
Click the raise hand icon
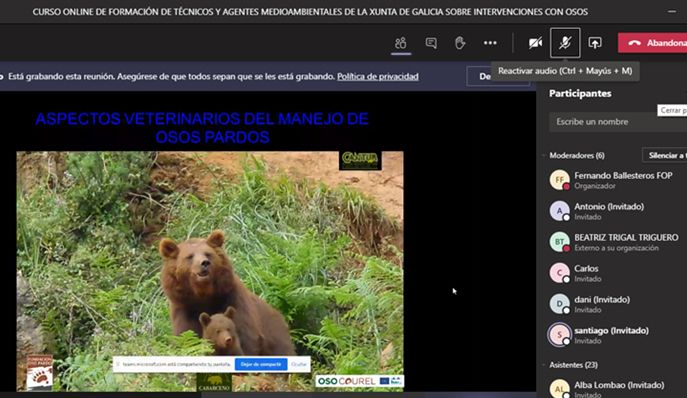pos(460,43)
